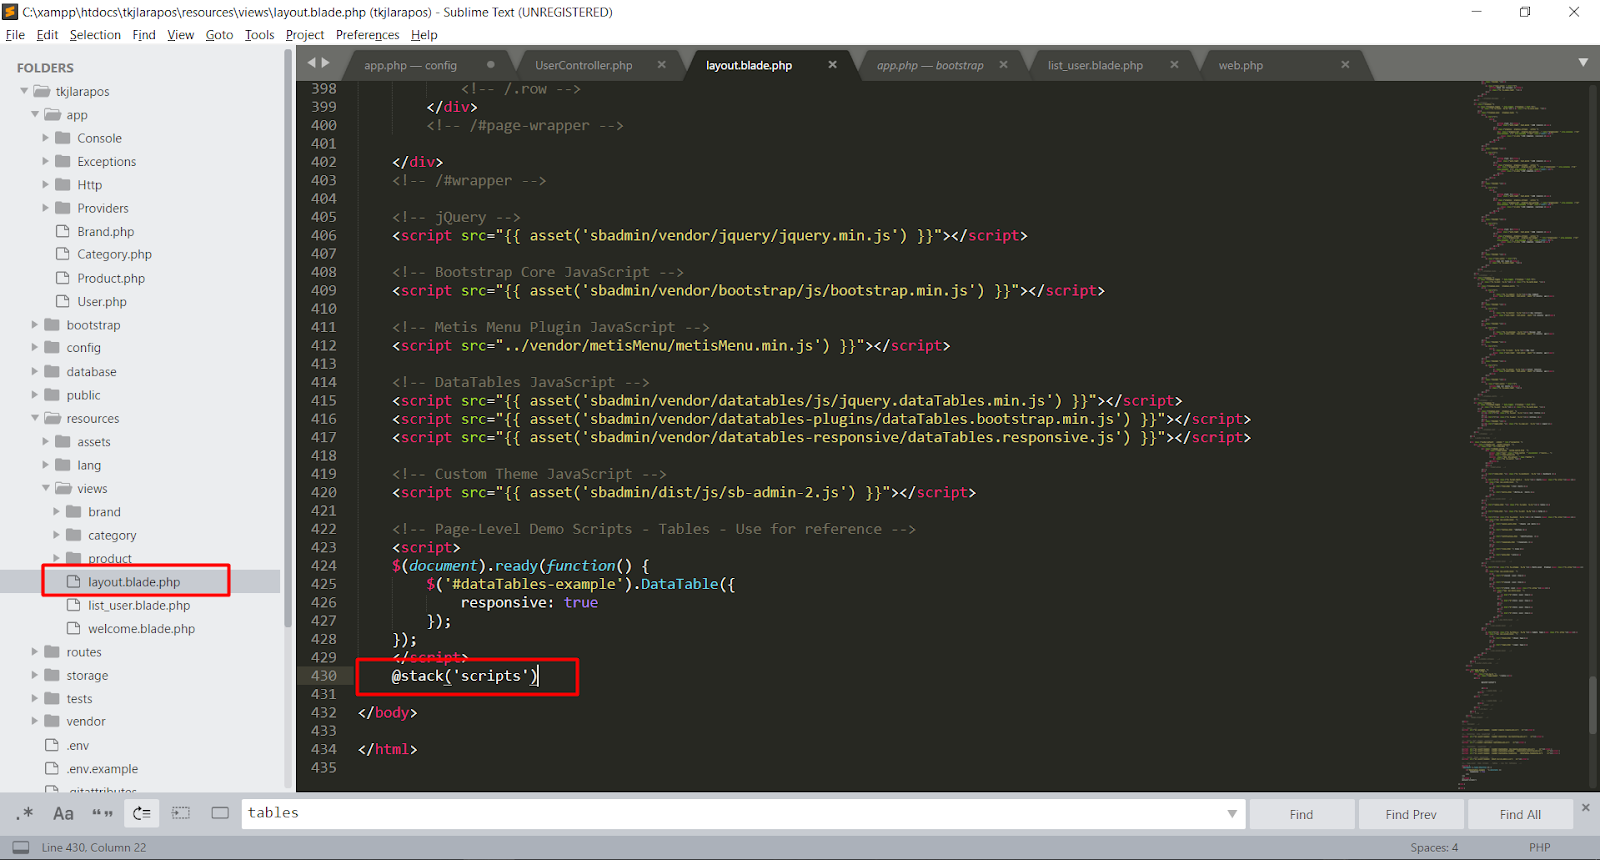This screenshot has height=860, width=1600.
Task: Expand the Console folder
Action: coord(45,138)
